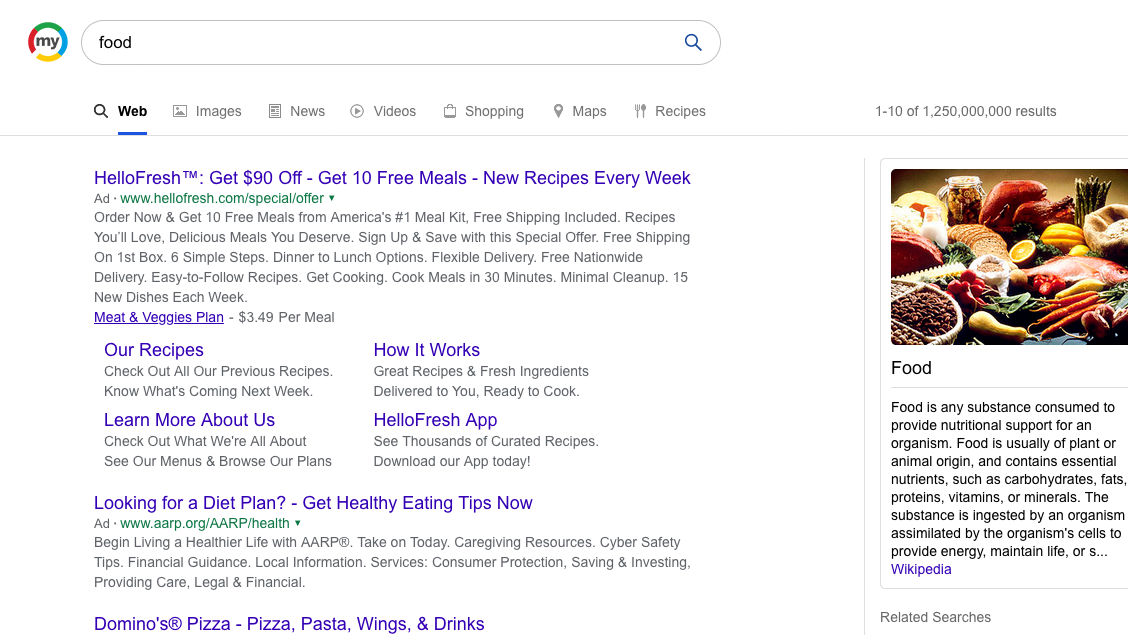Visit www.aarp.org/AARP/health URL

coord(205,524)
